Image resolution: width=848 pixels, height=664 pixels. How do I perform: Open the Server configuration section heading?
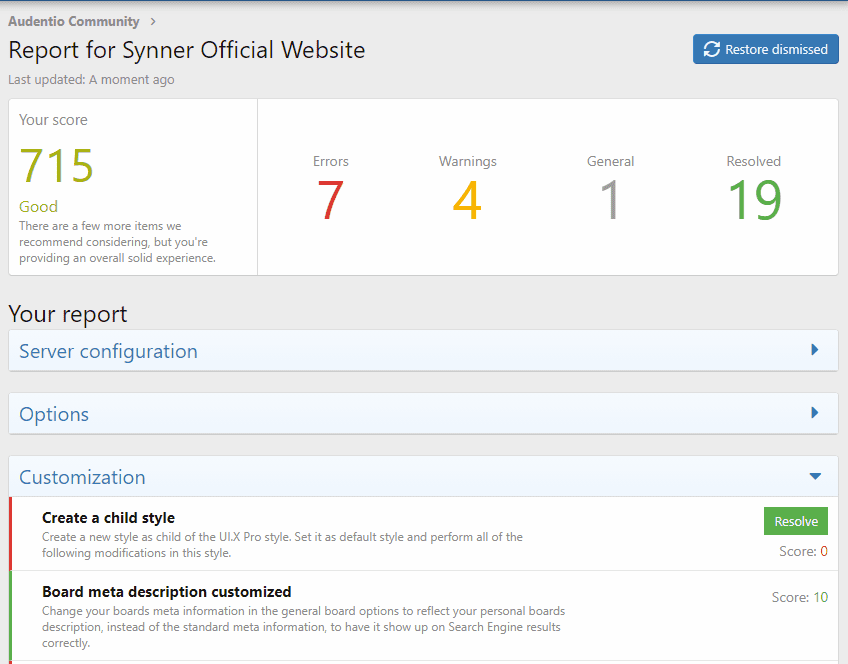(108, 351)
